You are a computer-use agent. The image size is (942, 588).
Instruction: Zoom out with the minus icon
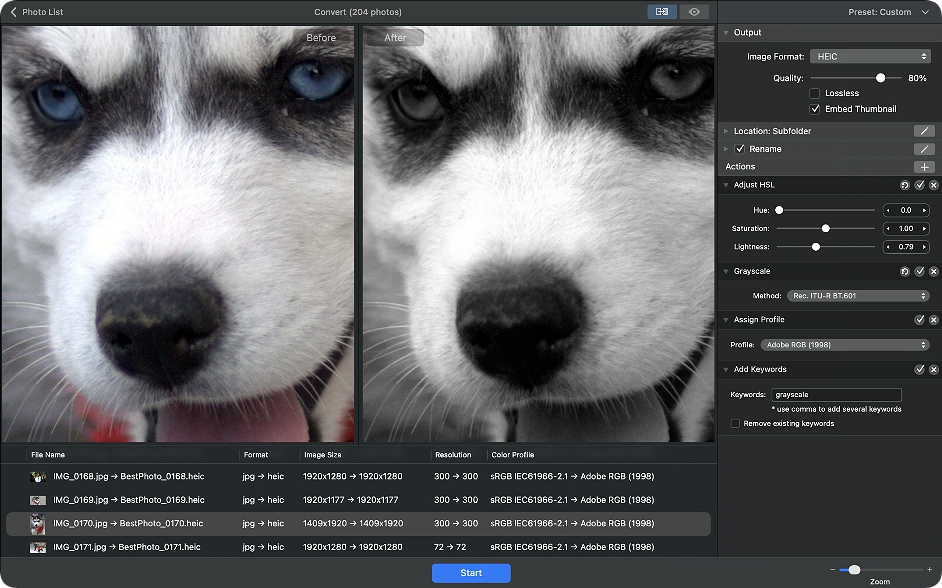pos(833,569)
